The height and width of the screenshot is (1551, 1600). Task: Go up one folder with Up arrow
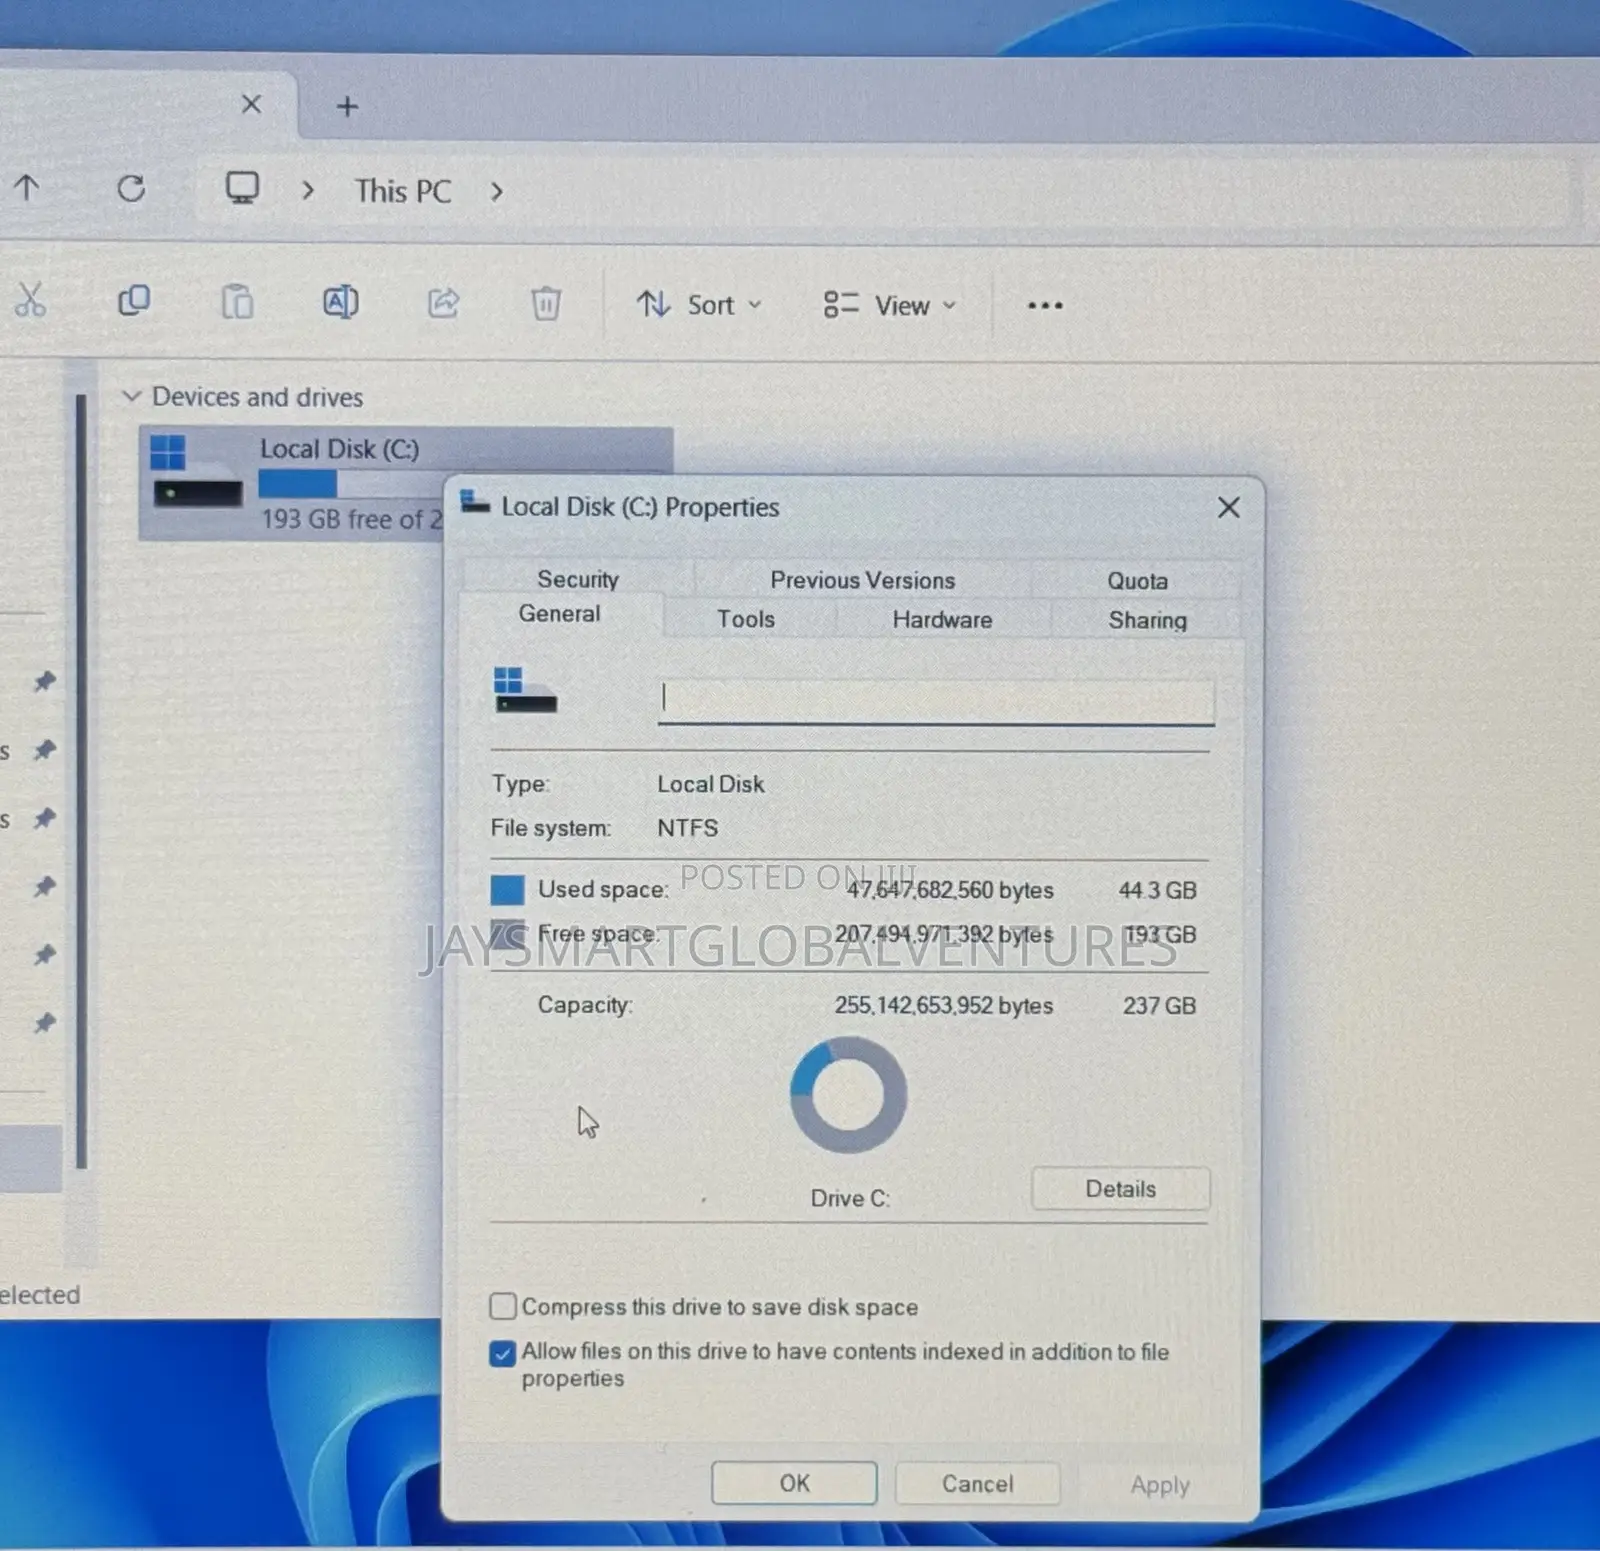click(27, 187)
